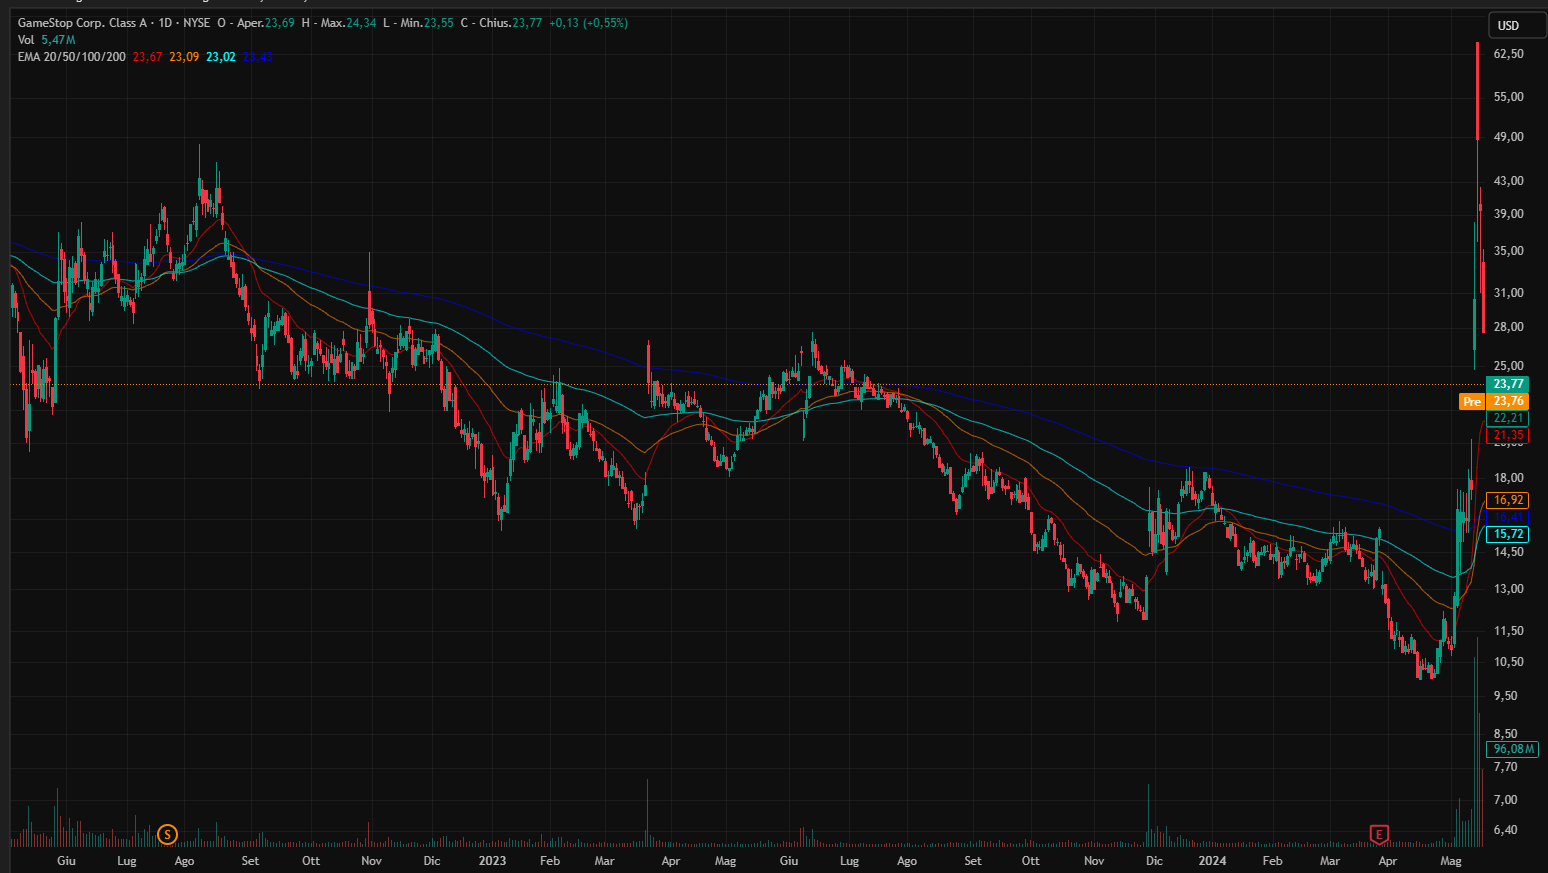Open the USD currency selector
The image size is (1548, 873).
tap(1508, 25)
